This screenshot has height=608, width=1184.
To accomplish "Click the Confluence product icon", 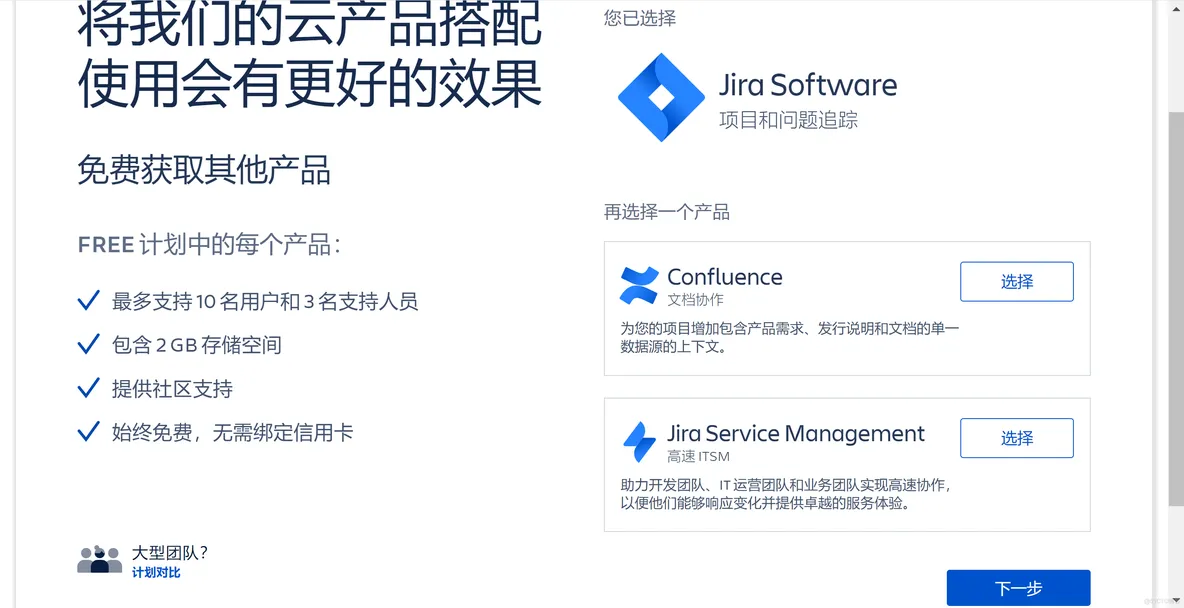I will click(x=639, y=285).
